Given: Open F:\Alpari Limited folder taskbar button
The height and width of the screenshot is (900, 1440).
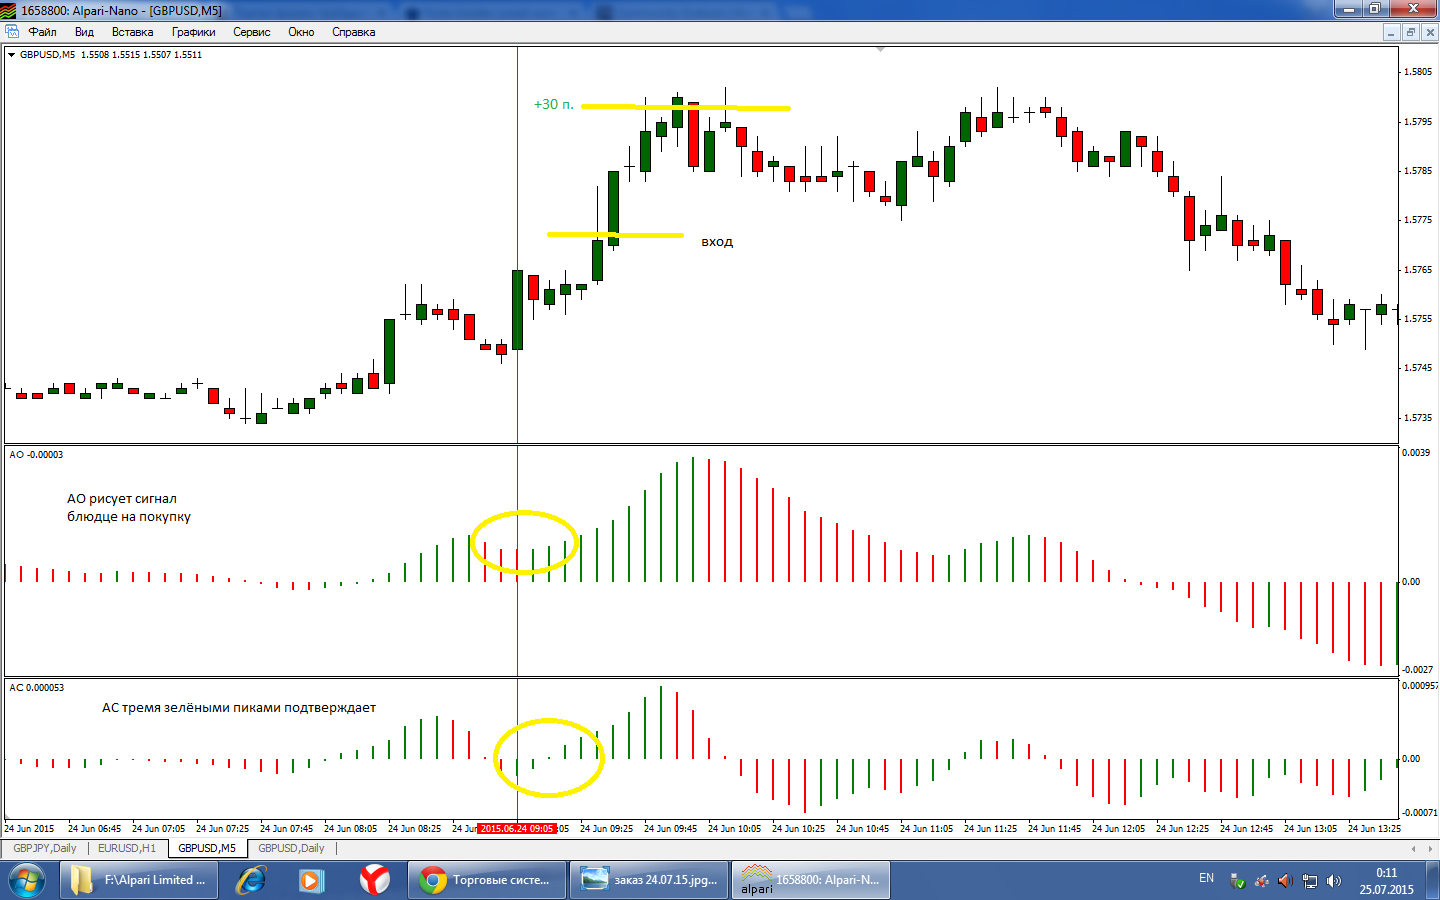Looking at the screenshot, I should (140, 880).
